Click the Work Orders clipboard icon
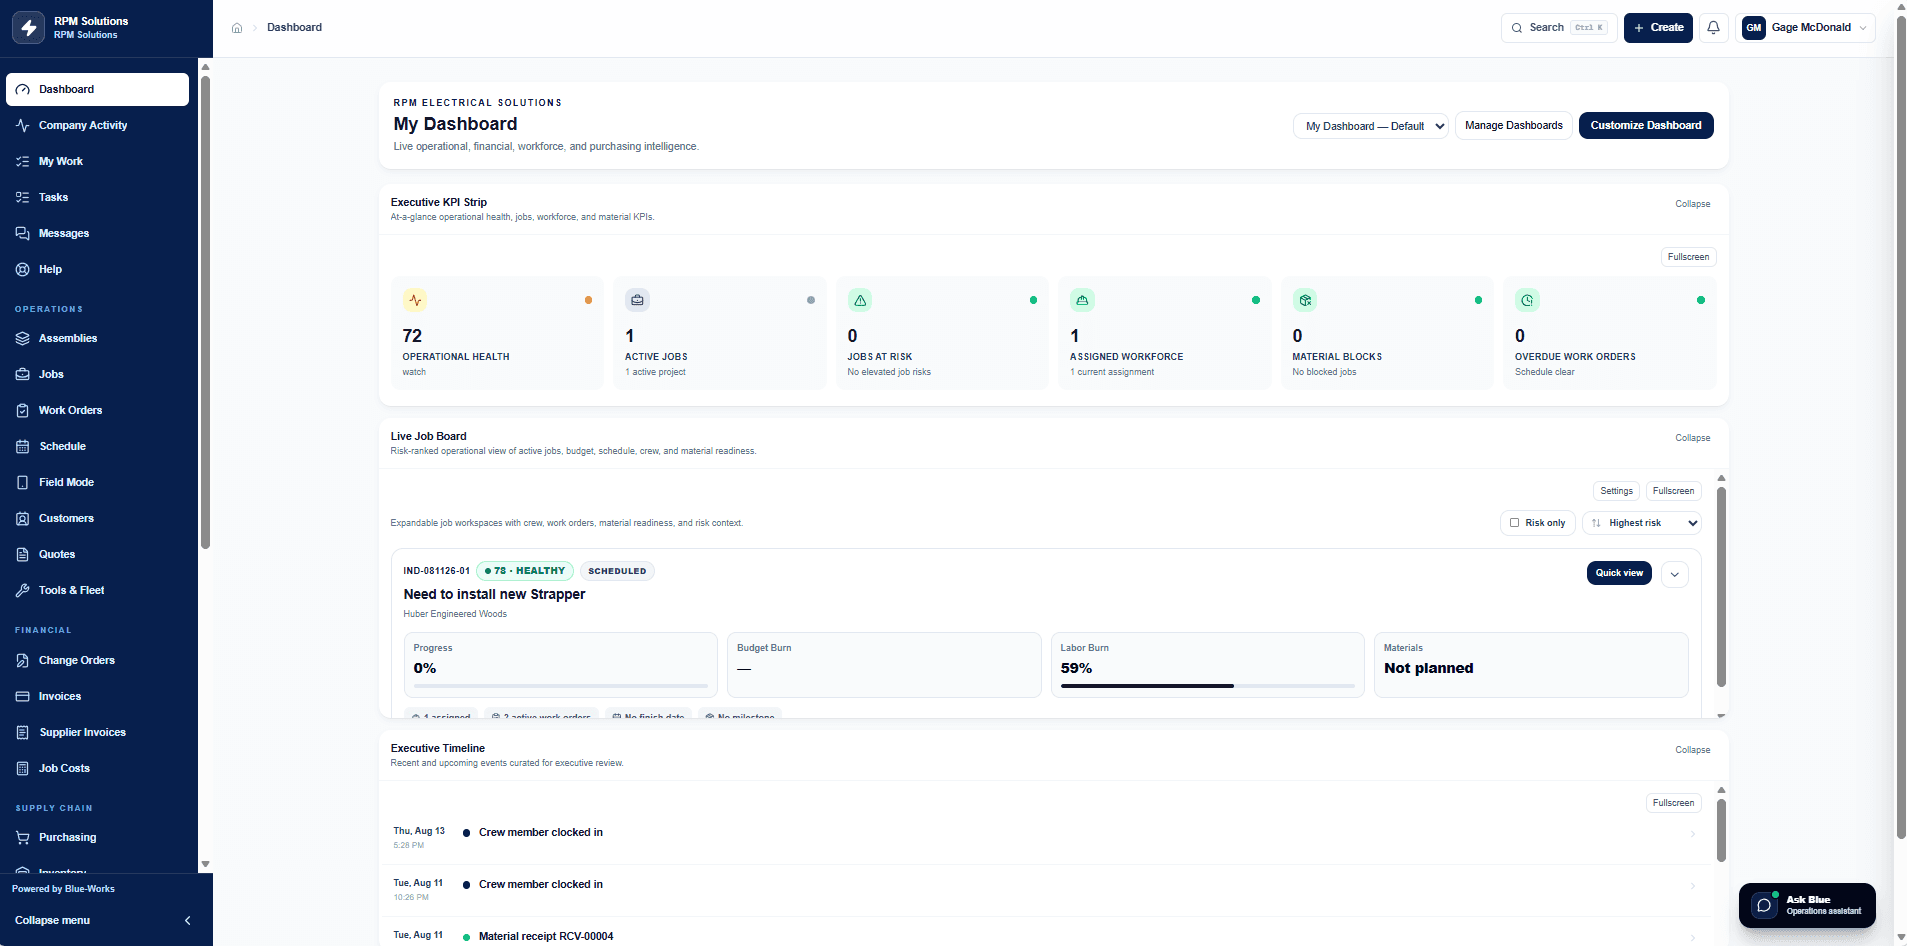Screen dimensions: 1907x946 tap(23, 411)
